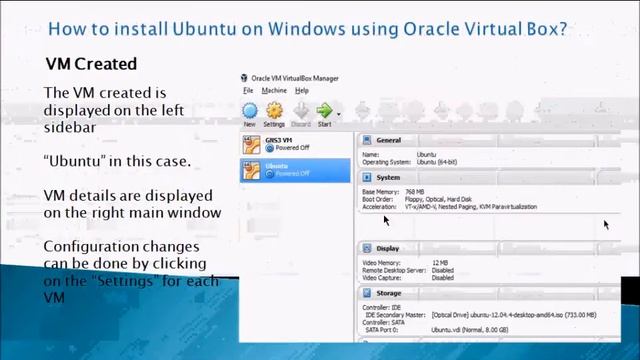
Task: Click the Controller: IDE label
Action: (x=382, y=308)
